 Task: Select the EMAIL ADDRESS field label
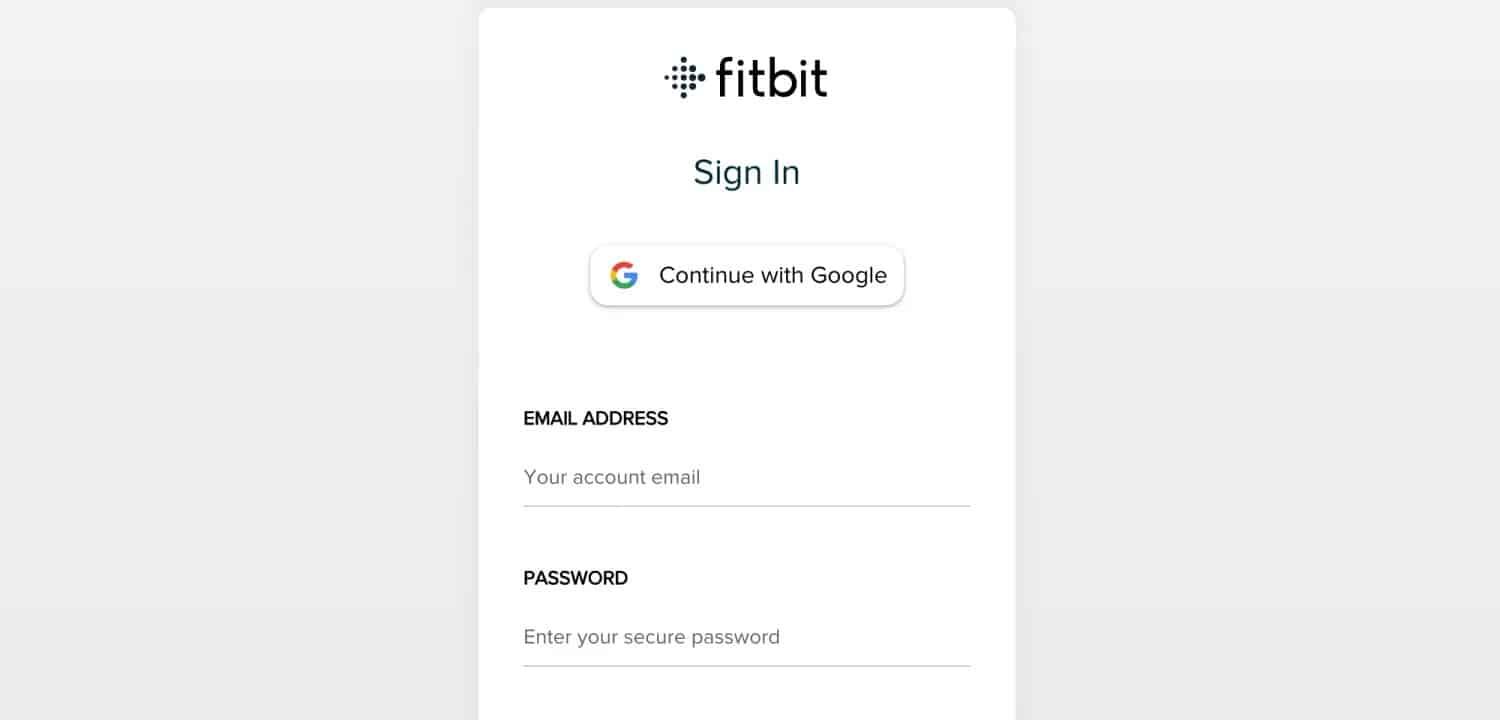tap(596, 418)
